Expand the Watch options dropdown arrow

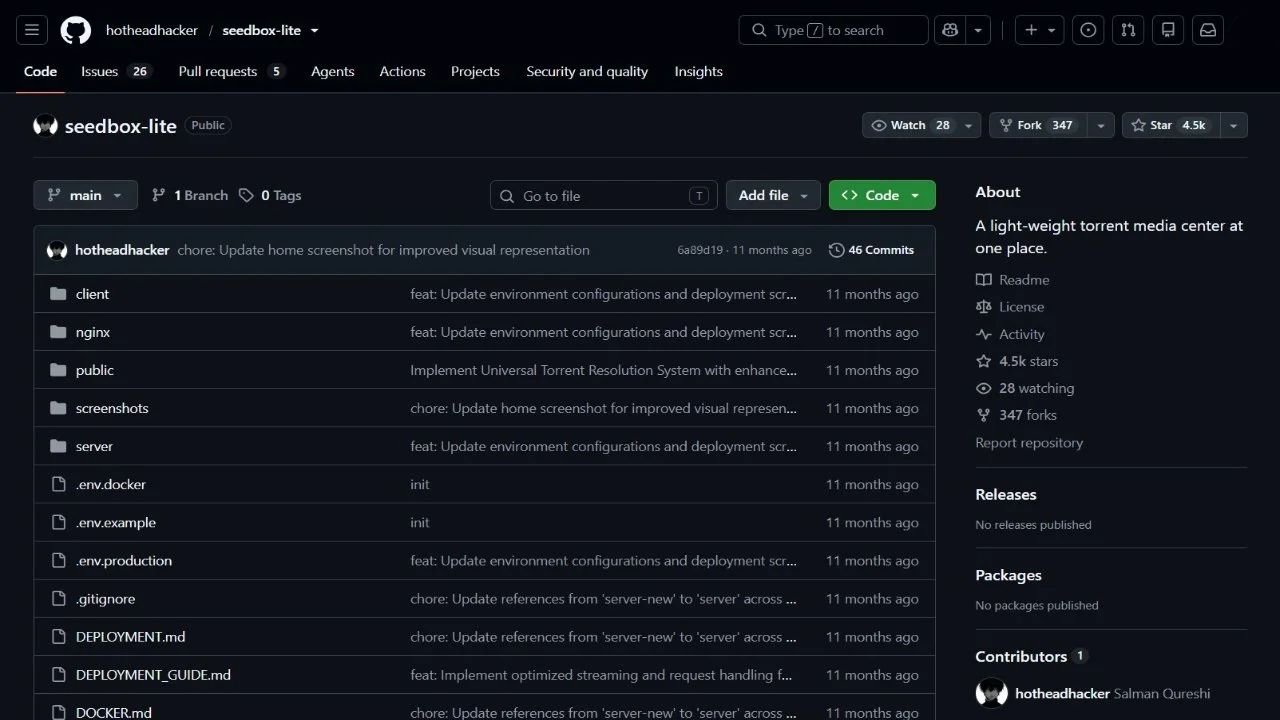coord(968,125)
